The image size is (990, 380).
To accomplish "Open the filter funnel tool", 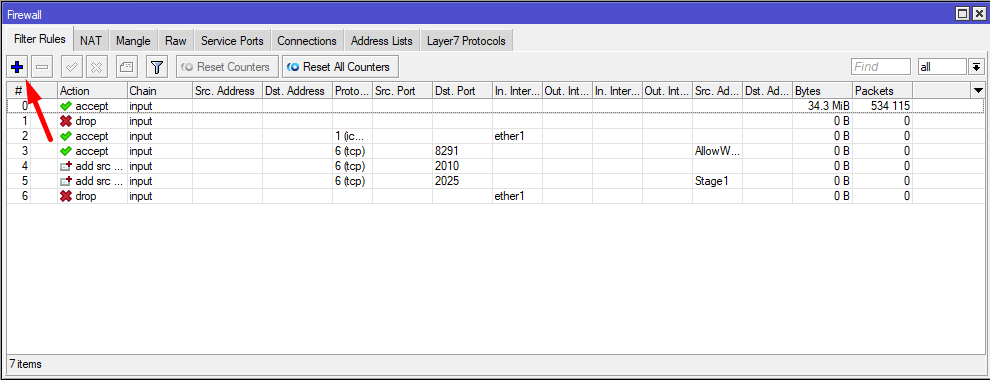I will click(156, 66).
